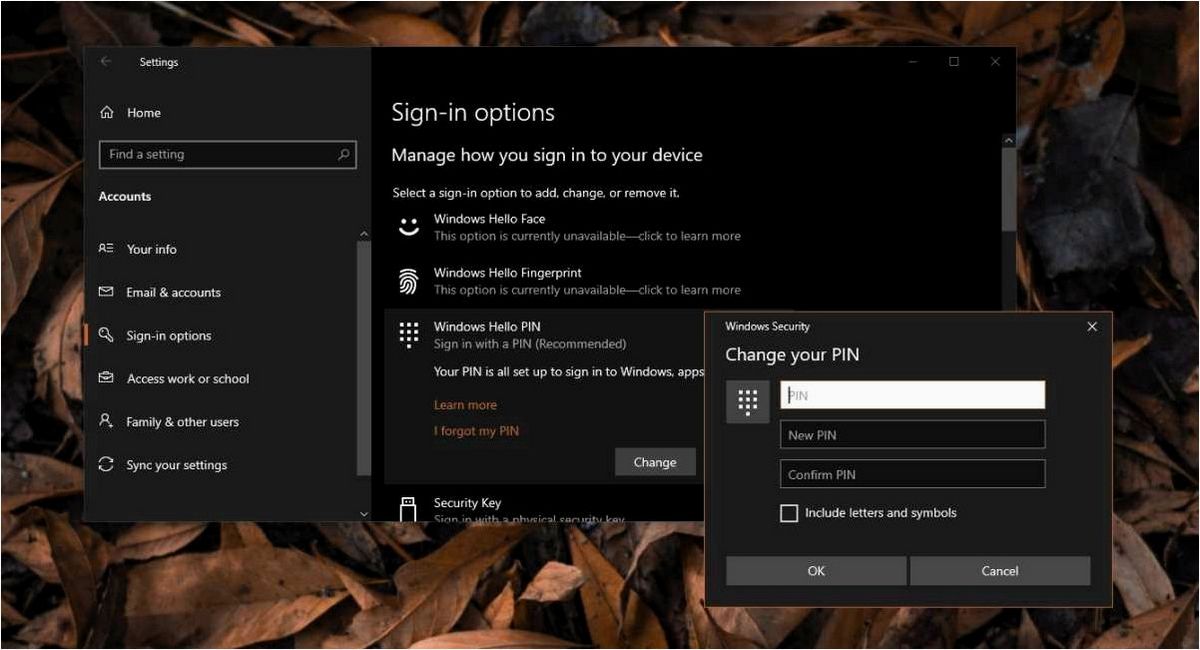Click the Windows Hello Fingerprint icon
This screenshot has width=1200, height=650.
(x=408, y=281)
